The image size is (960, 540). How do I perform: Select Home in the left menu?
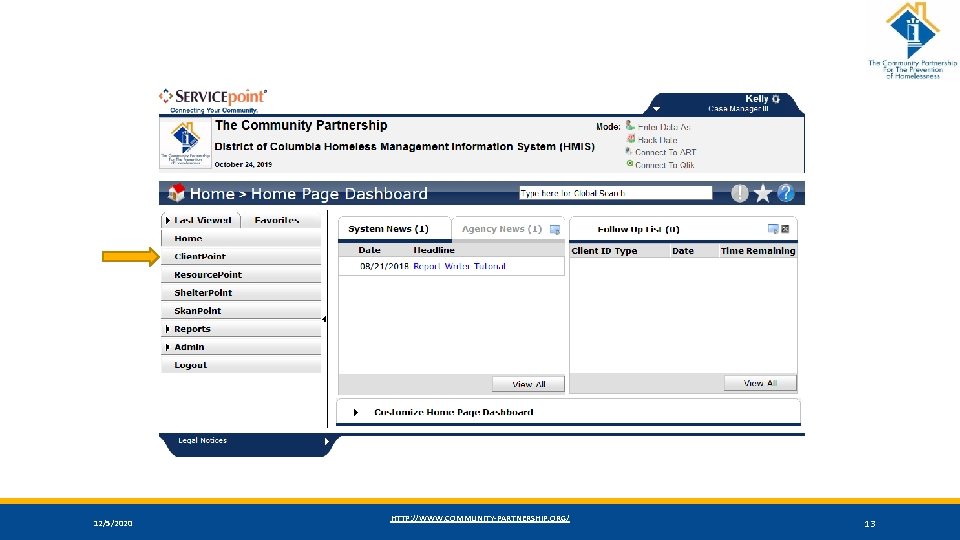[x=241, y=239]
